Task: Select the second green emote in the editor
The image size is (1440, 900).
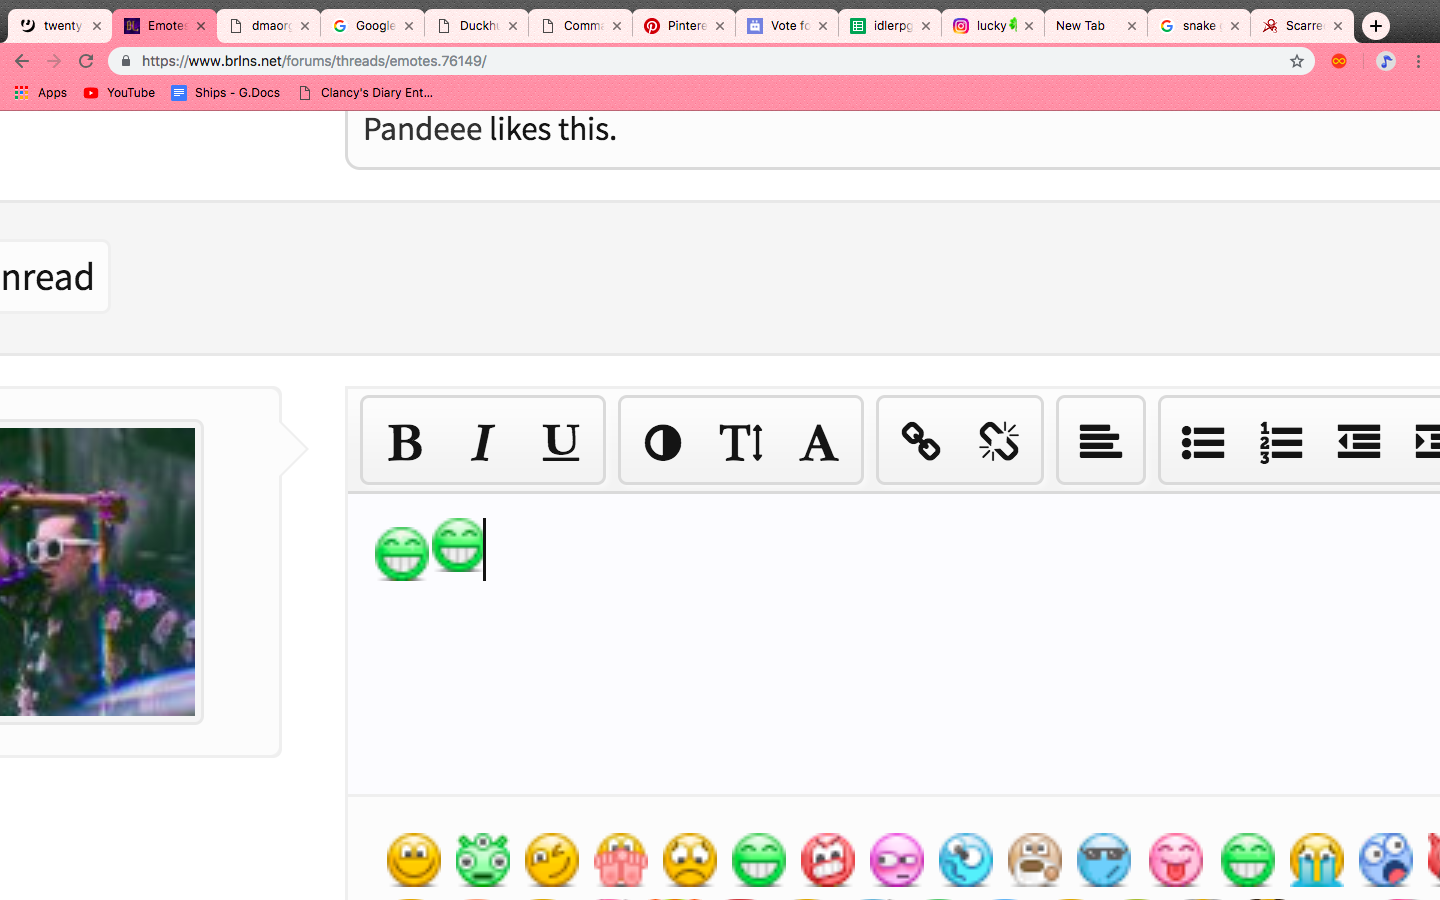Action: tap(458, 545)
